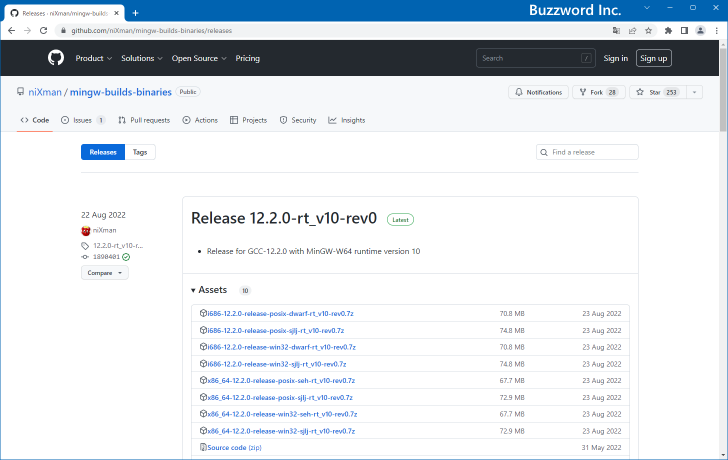
Task: Star the repository
Action: (658, 92)
